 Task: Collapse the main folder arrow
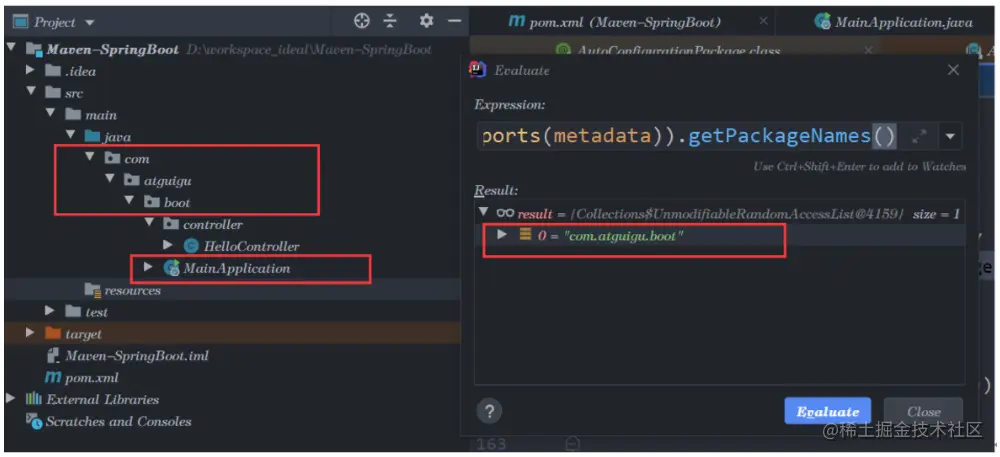click(x=51, y=114)
